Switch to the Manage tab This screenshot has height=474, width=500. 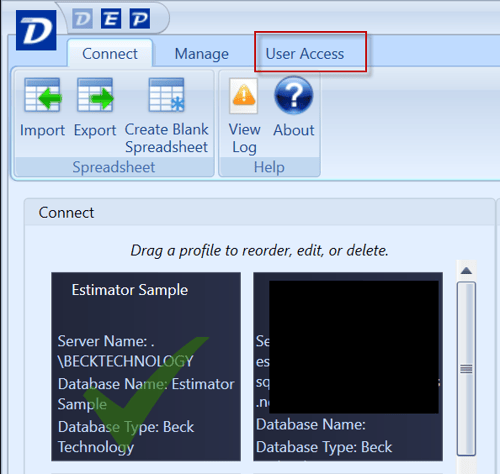coord(202,54)
